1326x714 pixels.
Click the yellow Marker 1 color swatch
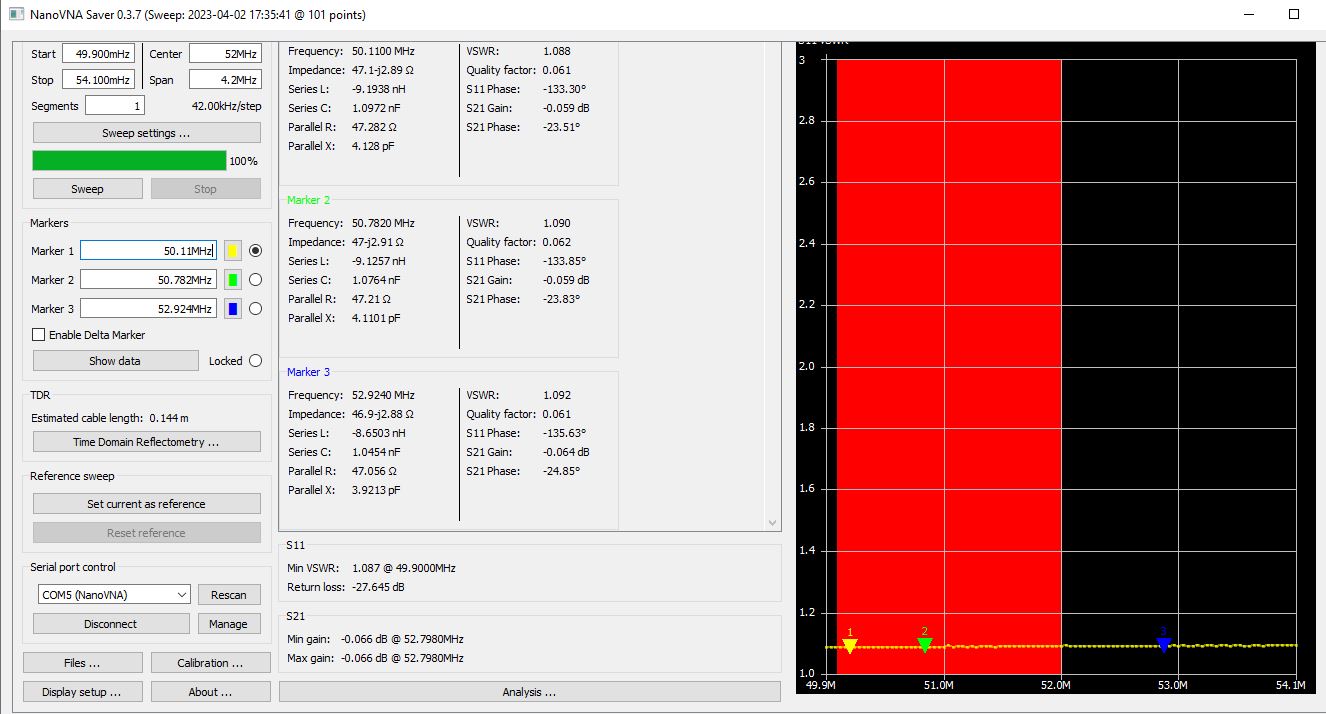pyautogui.click(x=232, y=251)
